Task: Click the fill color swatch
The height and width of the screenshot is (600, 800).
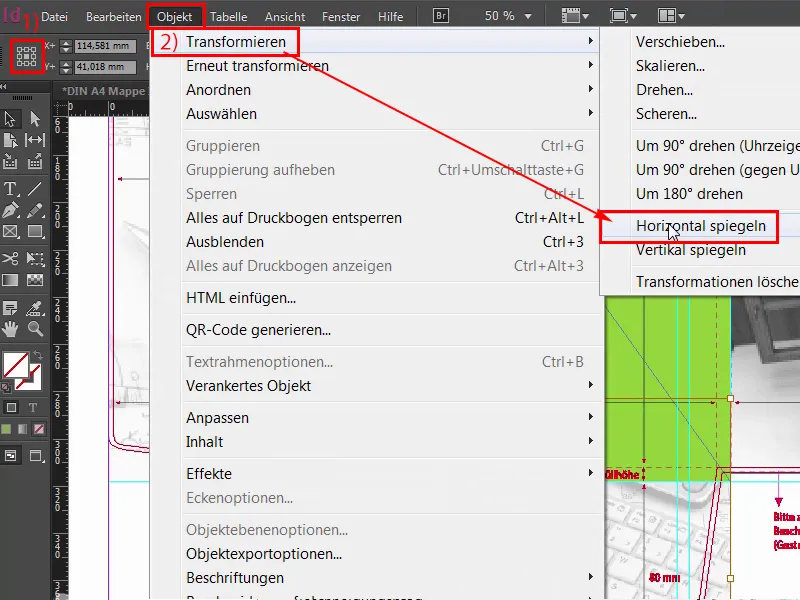Action: (16, 364)
